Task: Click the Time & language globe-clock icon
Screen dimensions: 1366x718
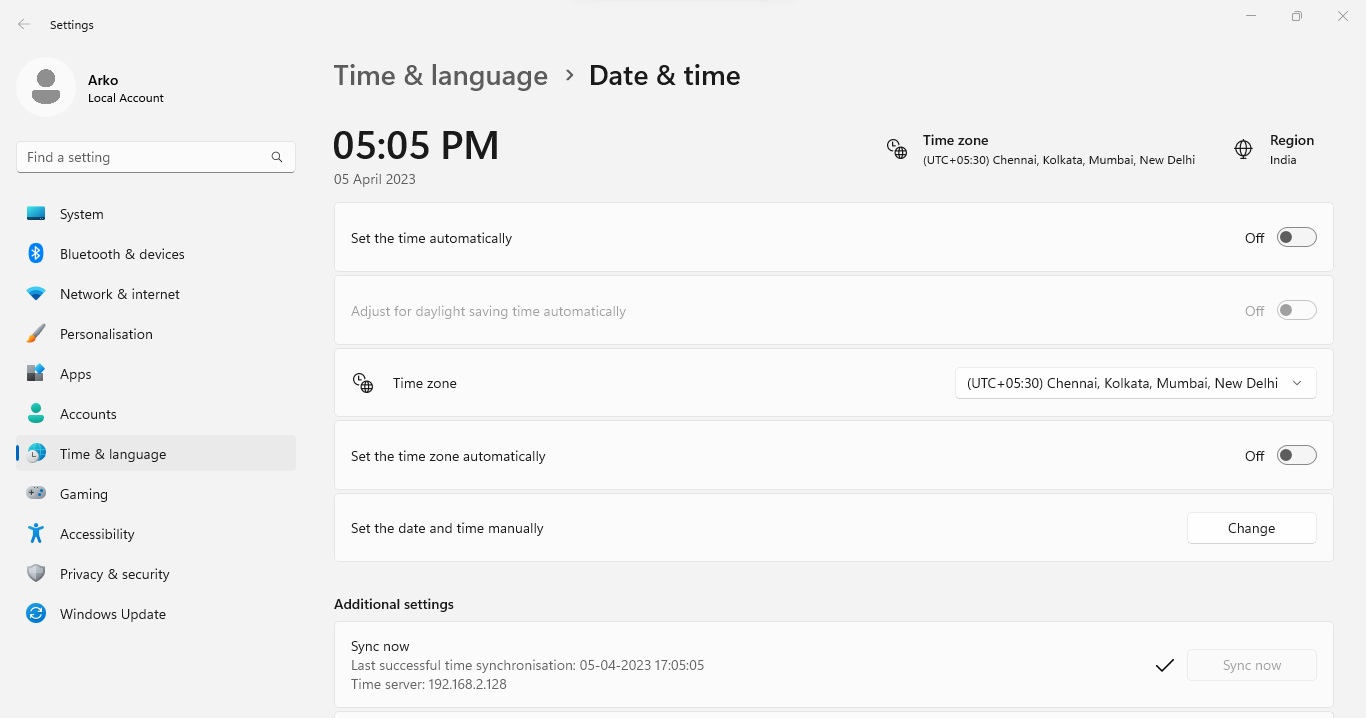Action: point(36,454)
